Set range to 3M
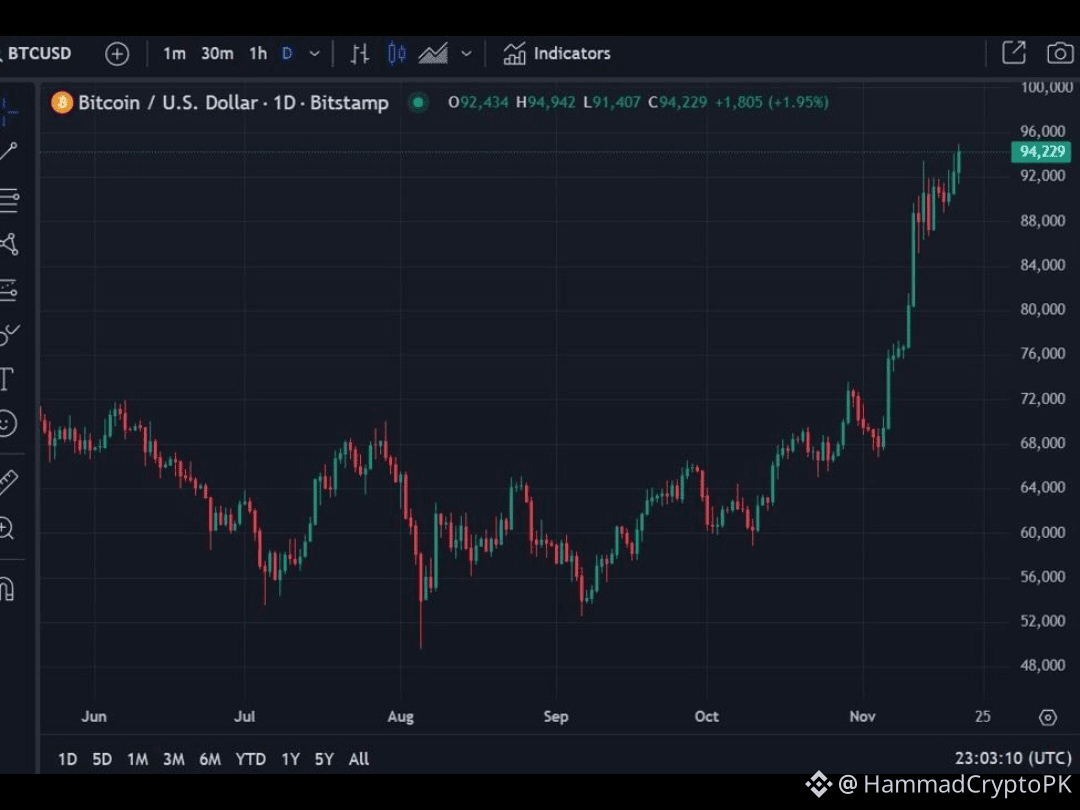The width and height of the screenshot is (1080, 810). coord(174,759)
